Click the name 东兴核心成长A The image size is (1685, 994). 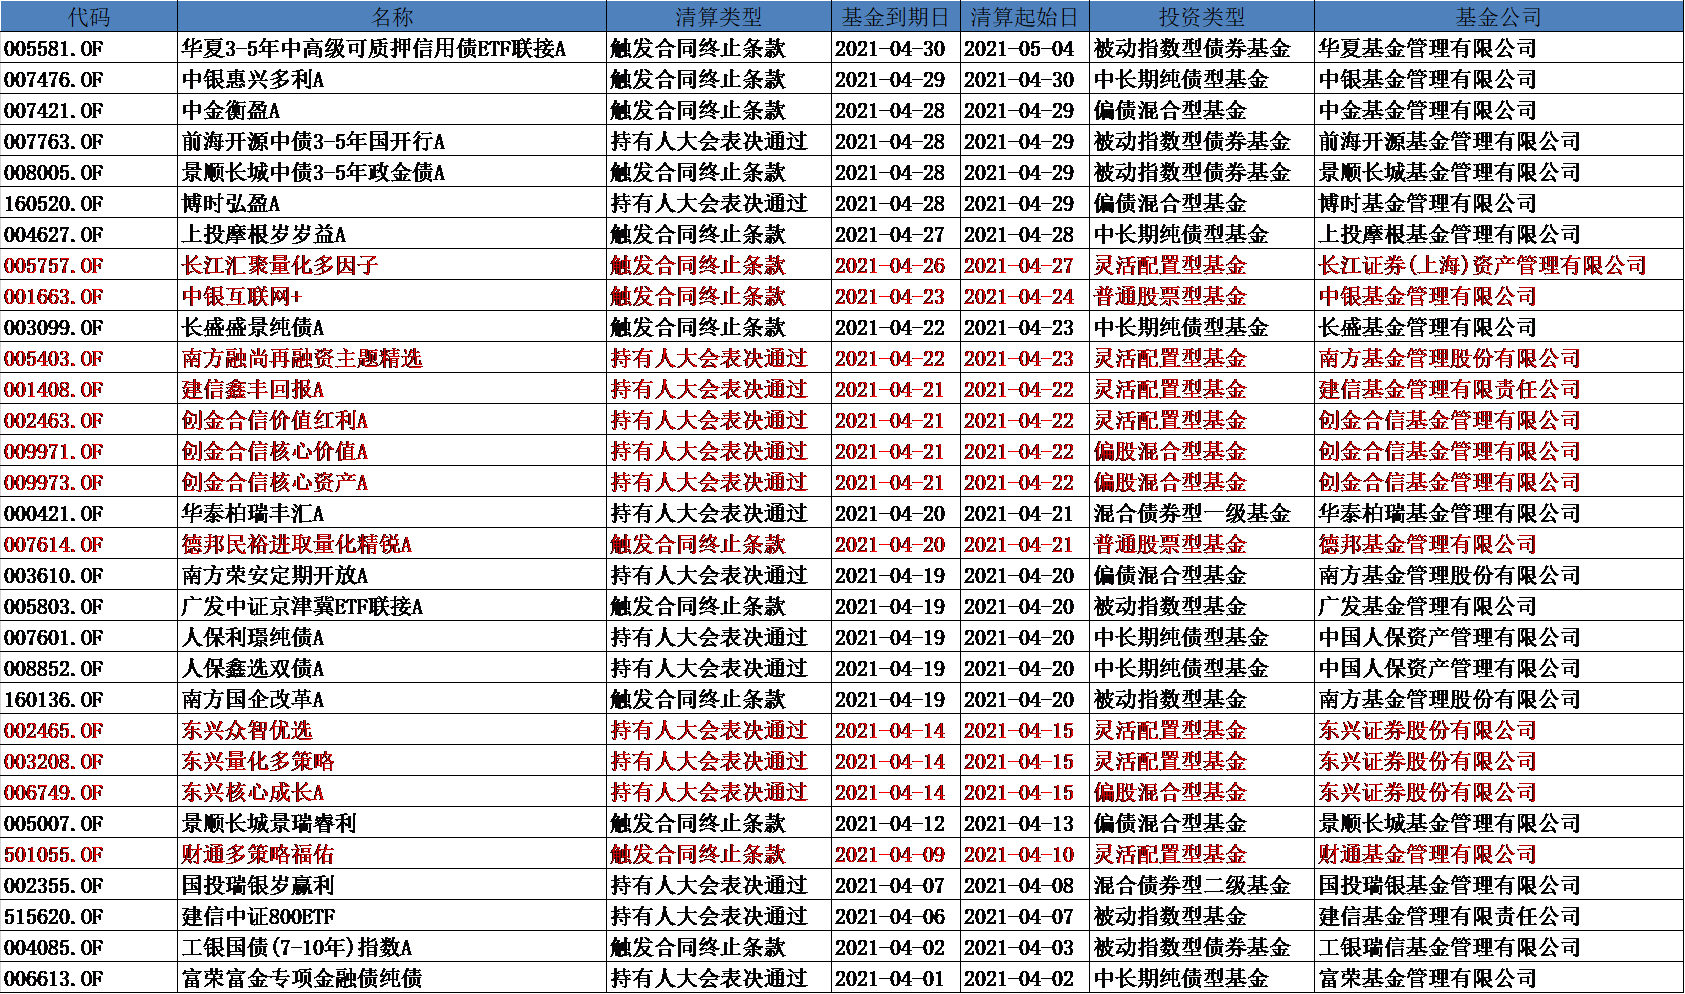click(253, 793)
